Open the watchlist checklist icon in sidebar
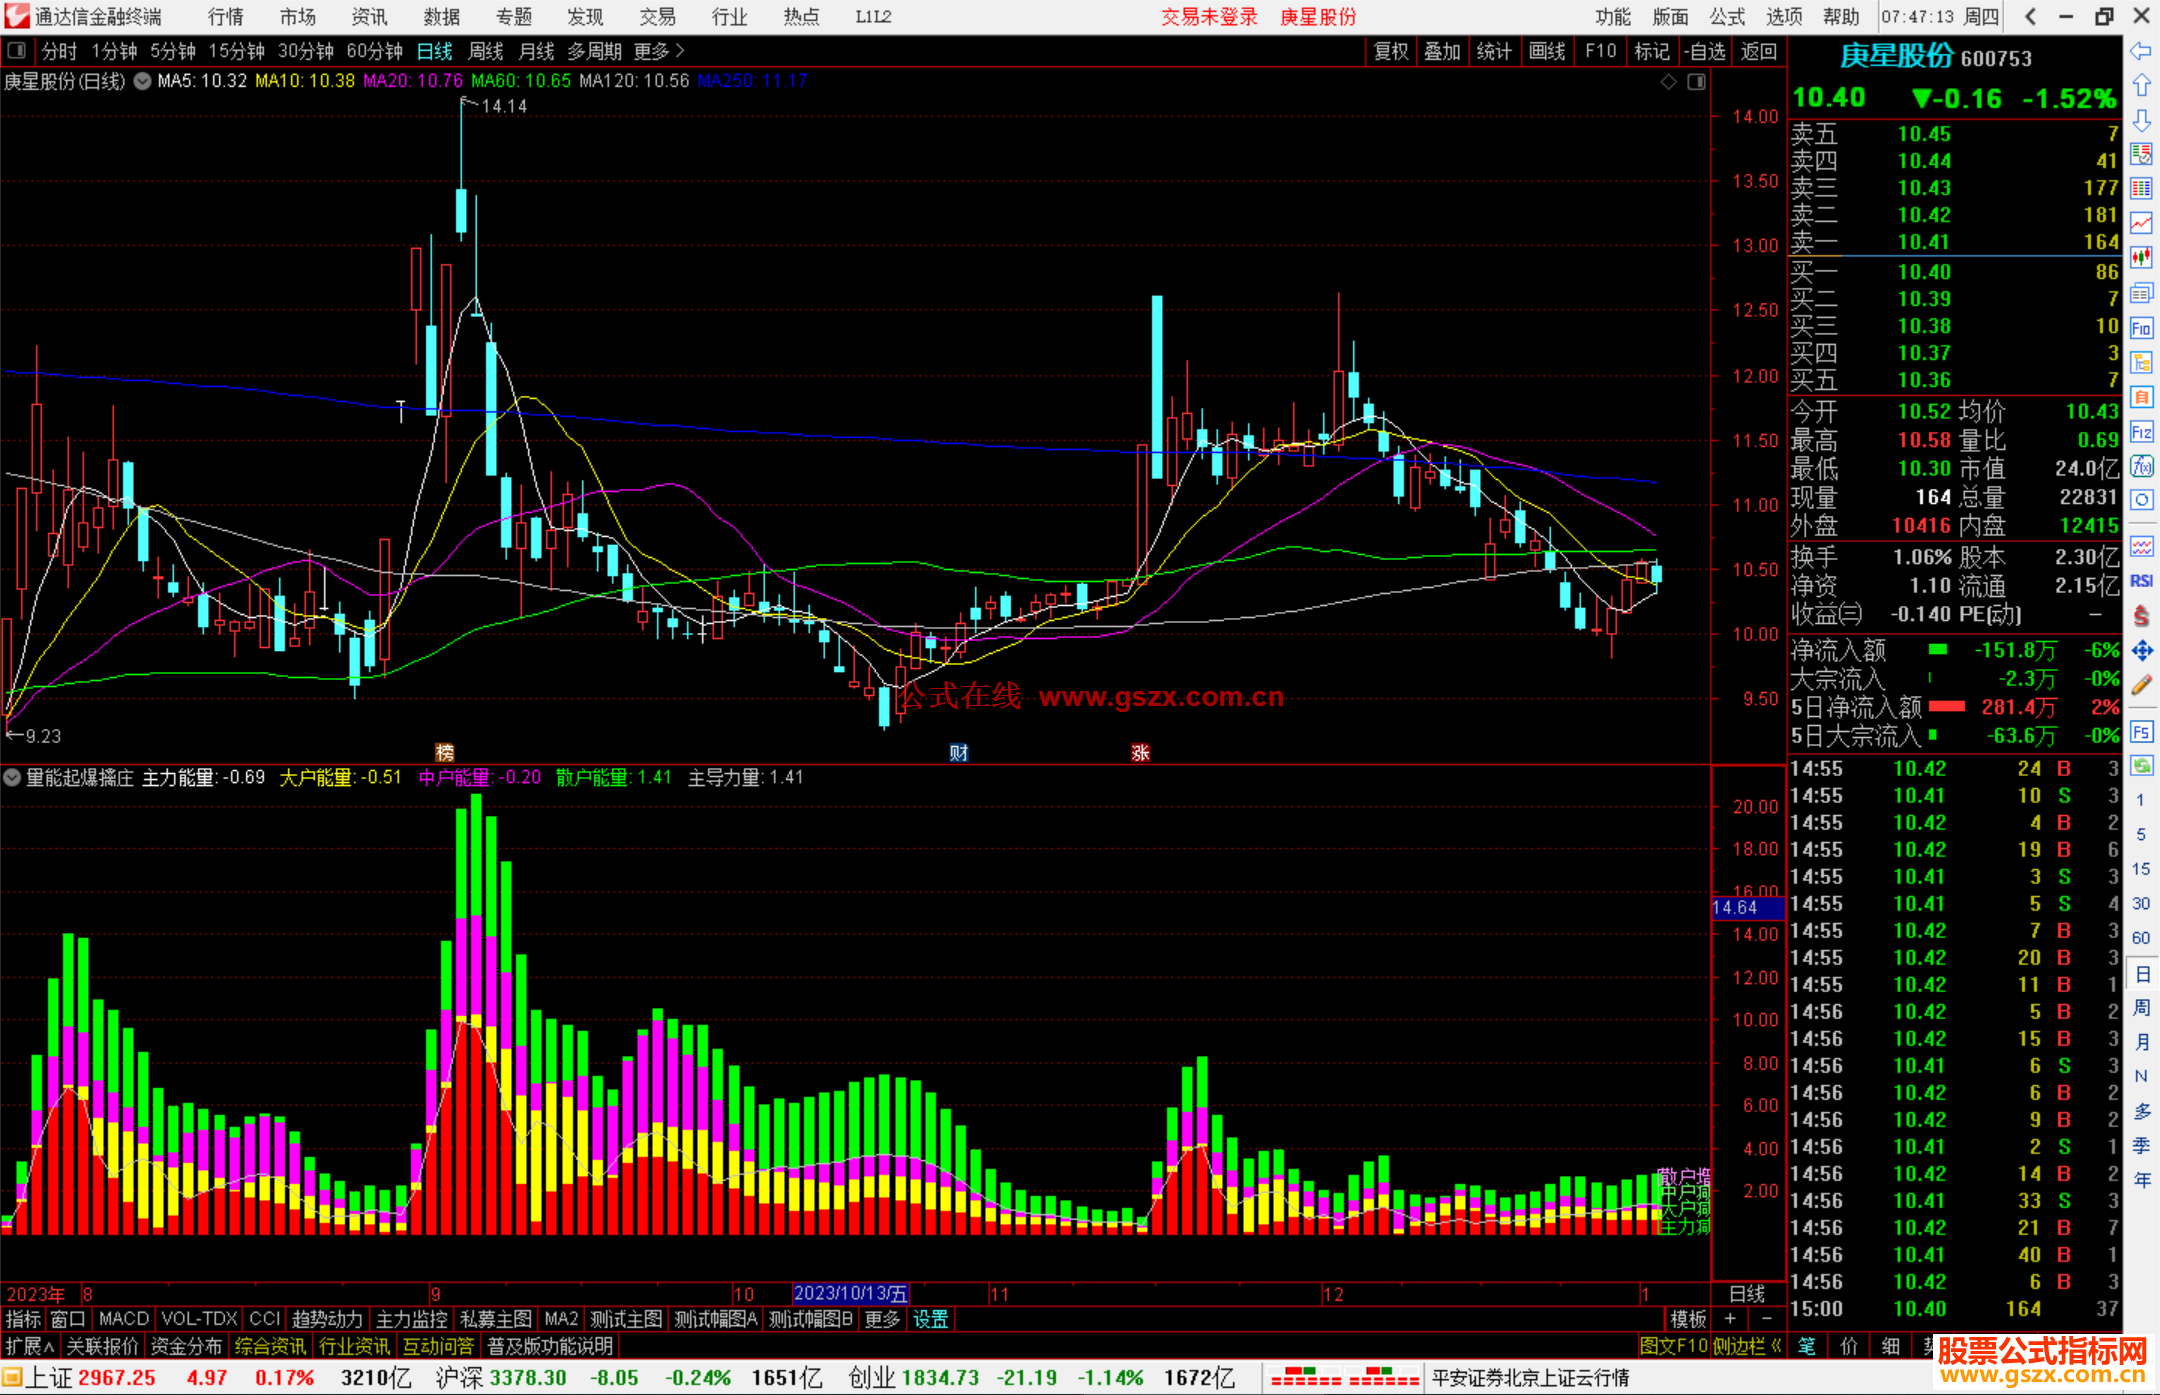Image resolution: width=2160 pixels, height=1395 pixels. [x=2141, y=154]
